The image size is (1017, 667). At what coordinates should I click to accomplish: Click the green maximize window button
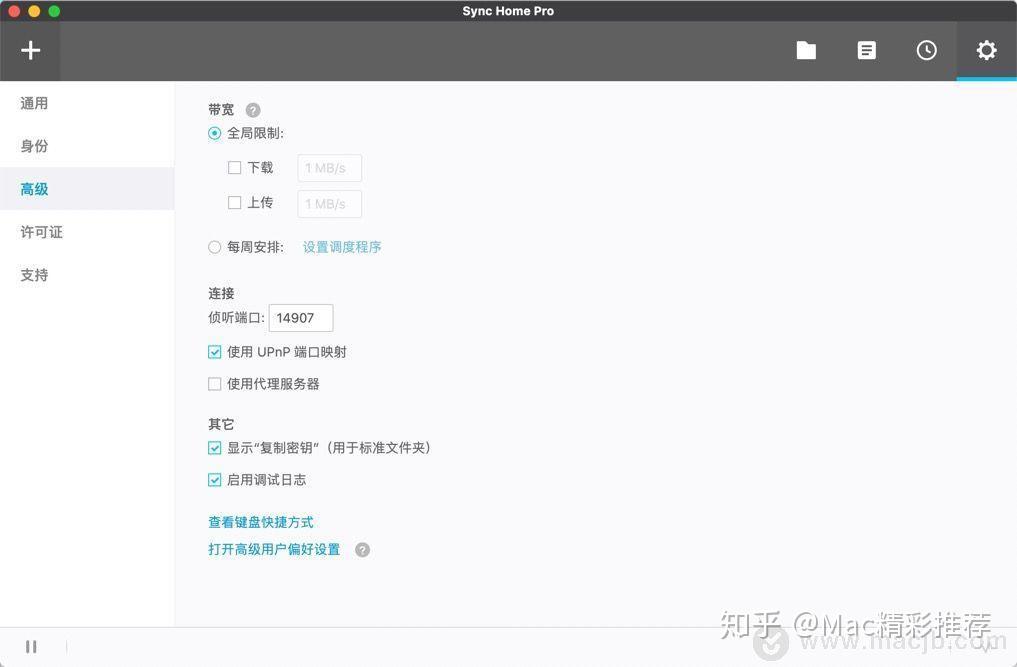54,11
